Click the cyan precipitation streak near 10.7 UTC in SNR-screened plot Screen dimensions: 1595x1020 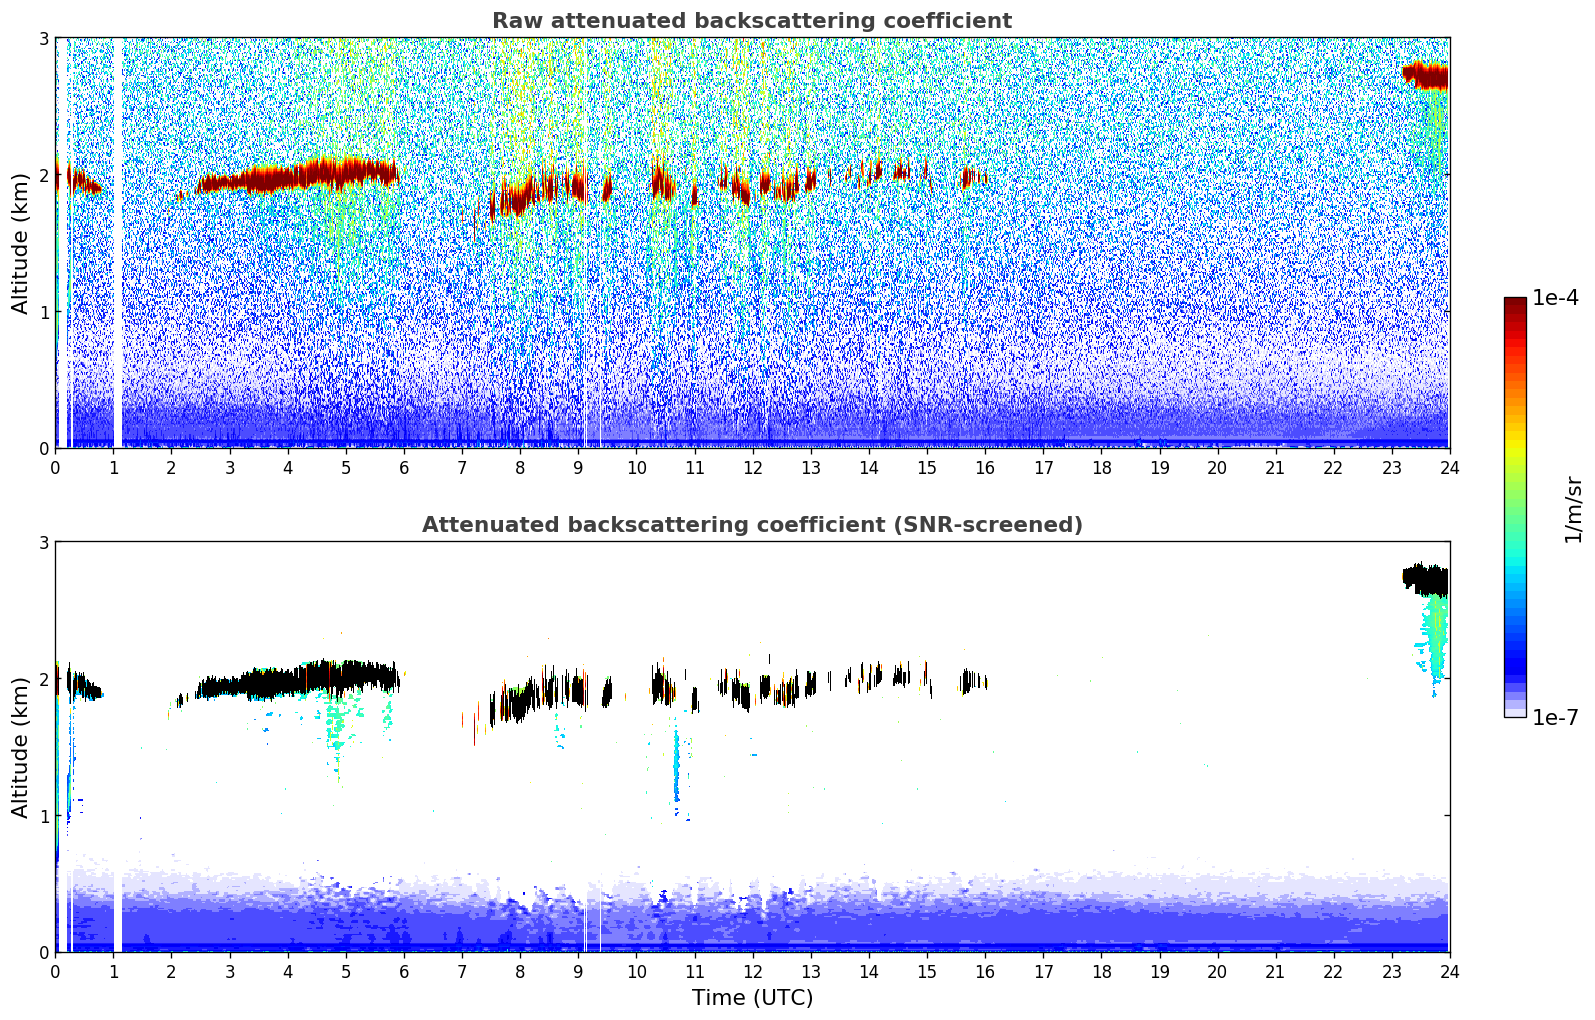pos(676,766)
